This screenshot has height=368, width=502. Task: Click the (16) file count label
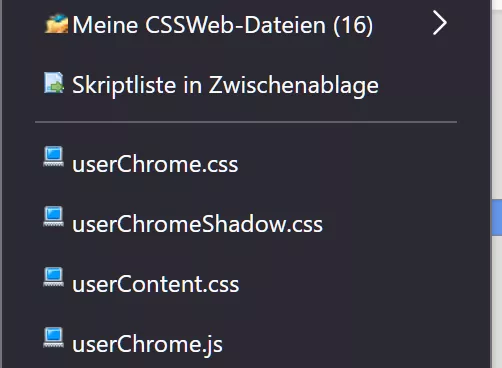click(x=353, y=25)
